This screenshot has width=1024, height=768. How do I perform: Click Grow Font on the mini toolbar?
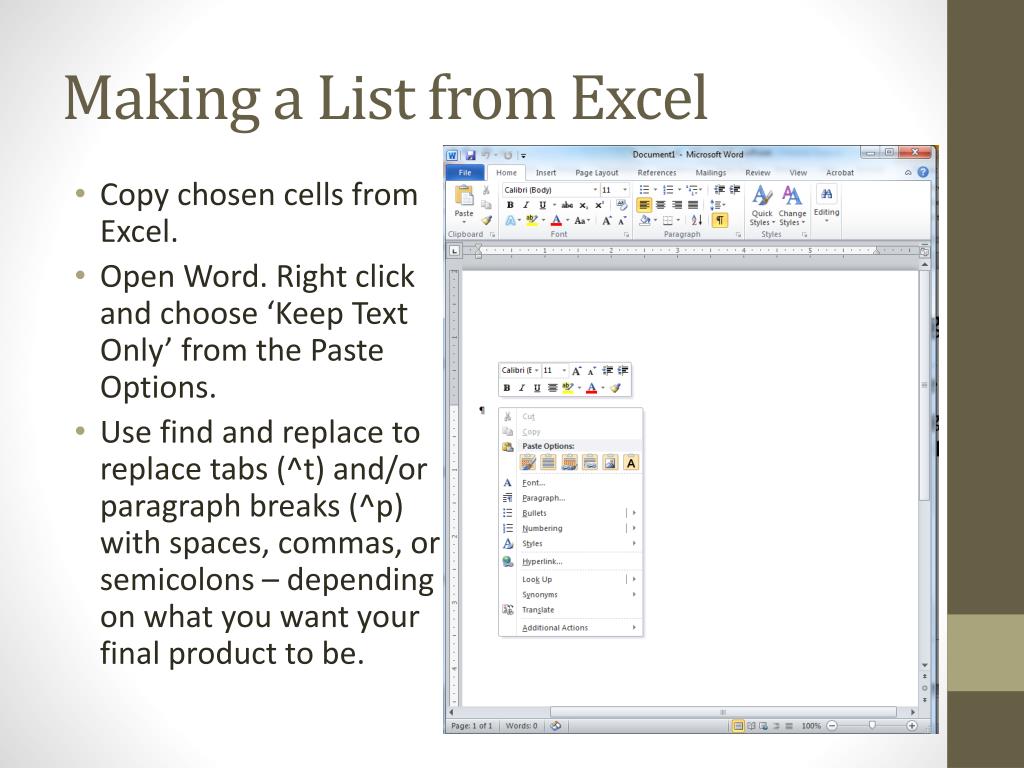pyautogui.click(x=576, y=371)
